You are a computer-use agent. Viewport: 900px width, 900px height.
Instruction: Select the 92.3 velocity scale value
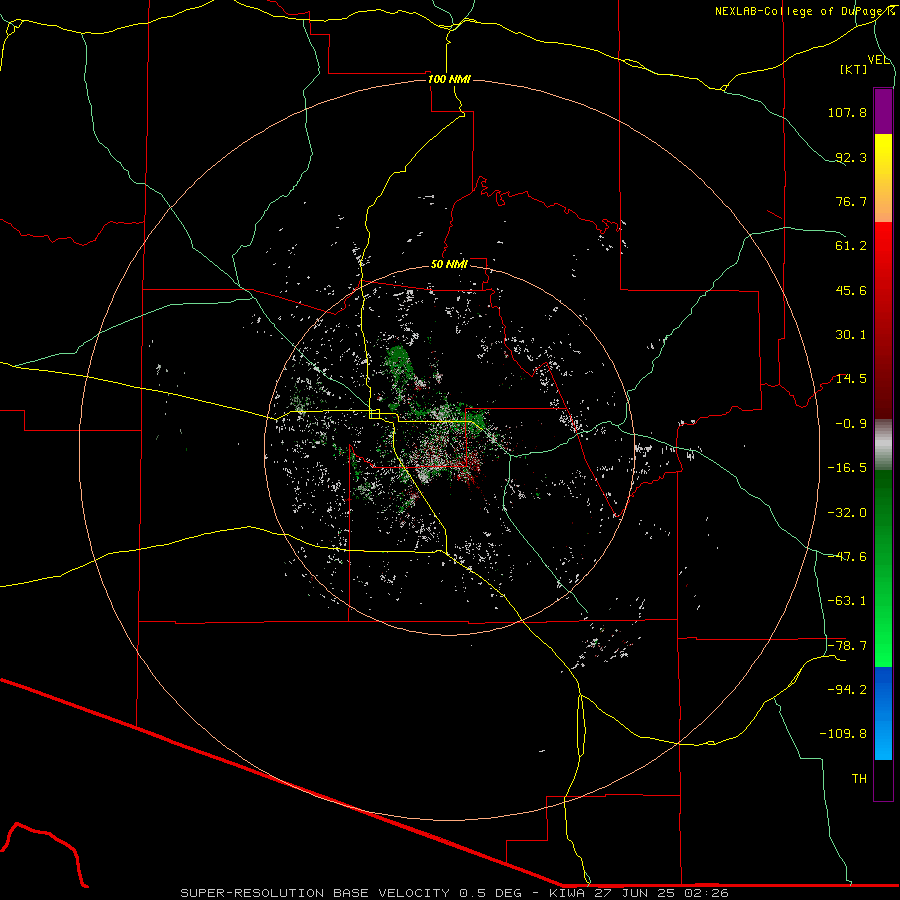point(851,157)
